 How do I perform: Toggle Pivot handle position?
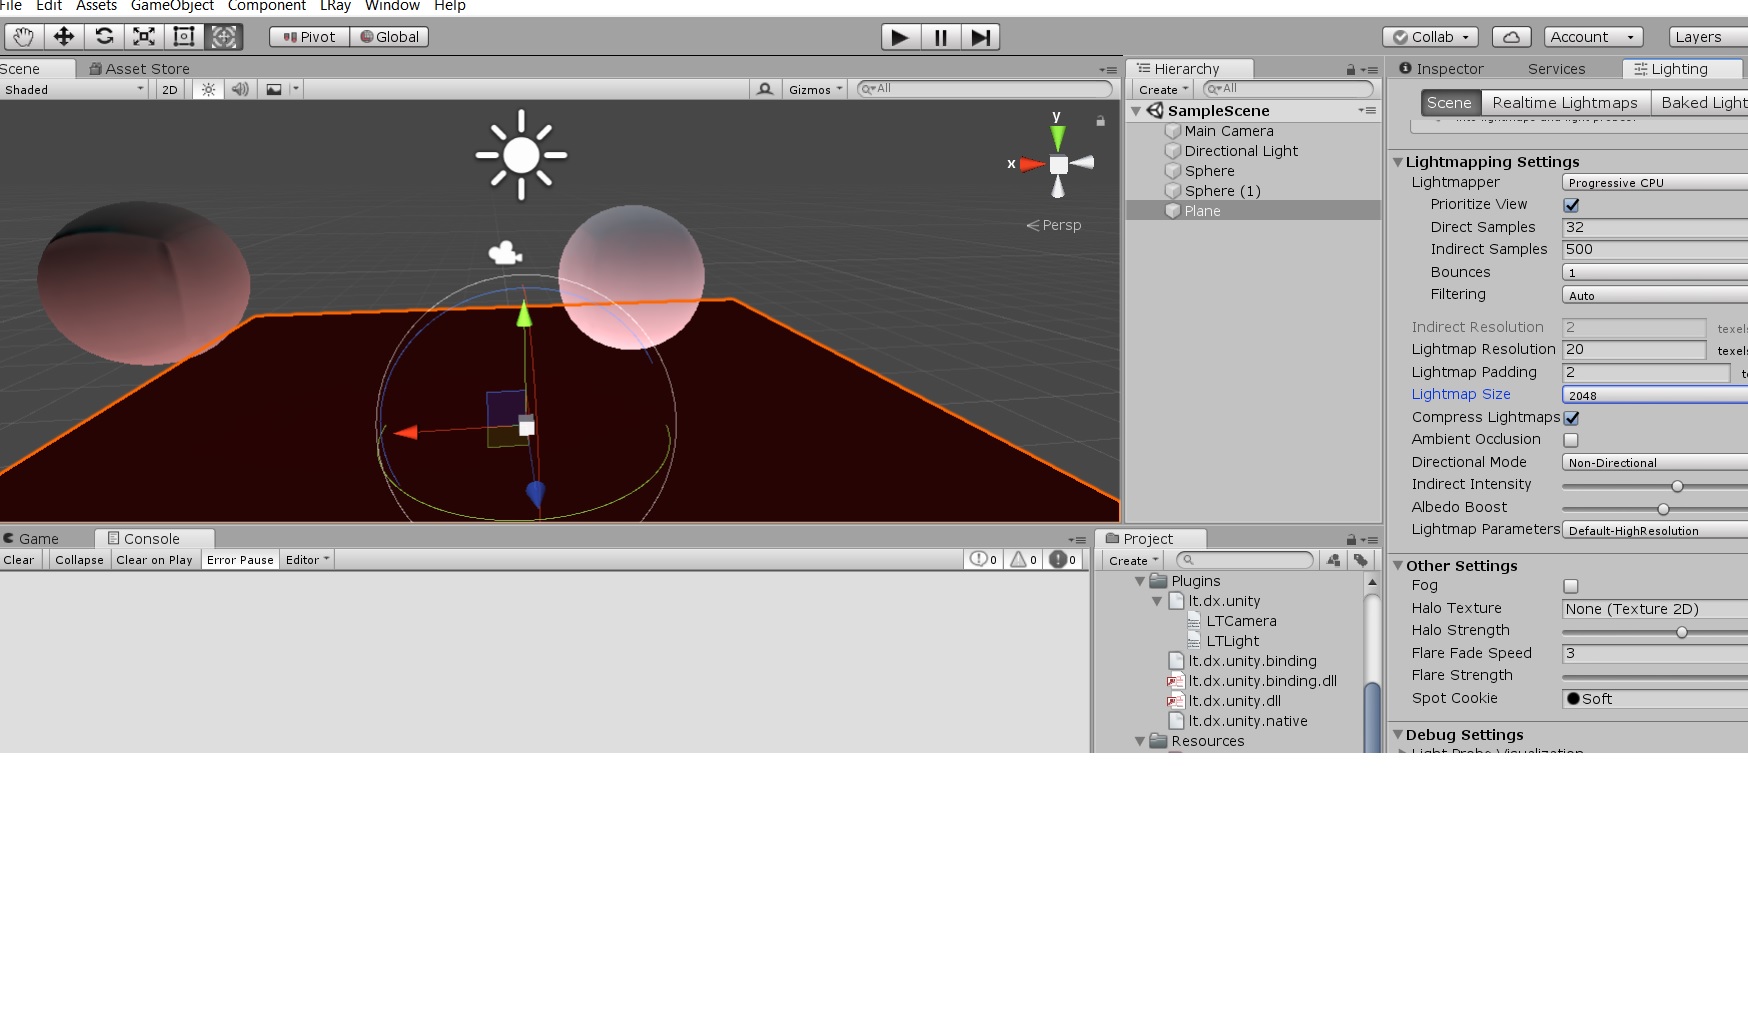point(310,37)
